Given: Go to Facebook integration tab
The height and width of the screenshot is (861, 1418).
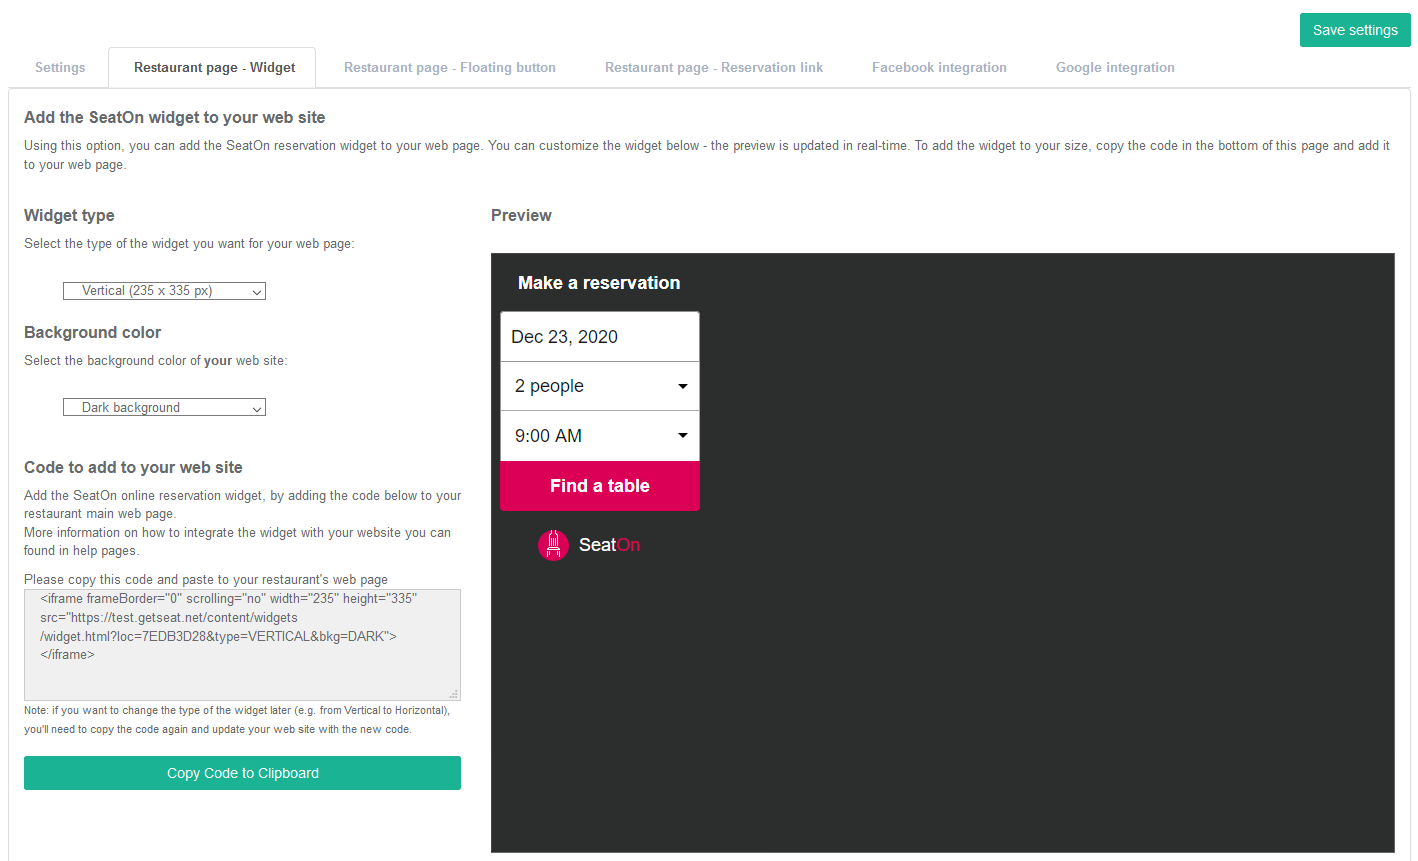Looking at the screenshot, I should 939,68.
